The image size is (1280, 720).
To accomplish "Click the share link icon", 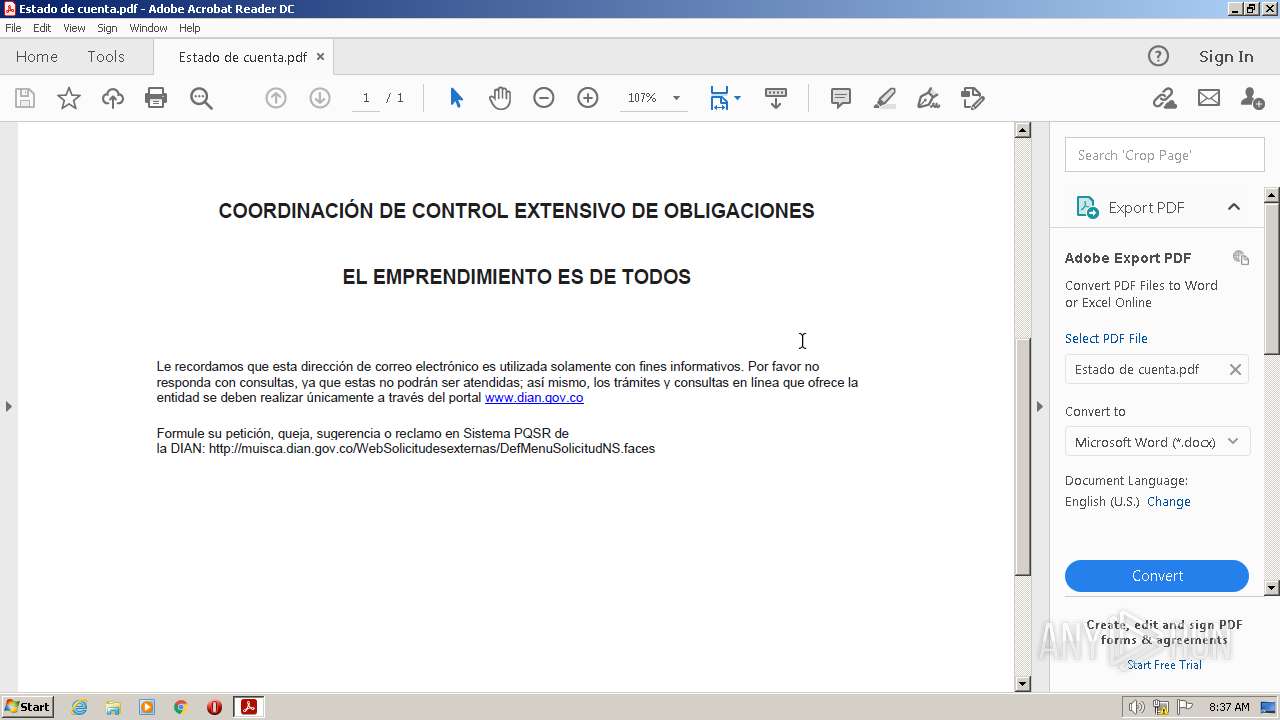I will [1164, 98].
